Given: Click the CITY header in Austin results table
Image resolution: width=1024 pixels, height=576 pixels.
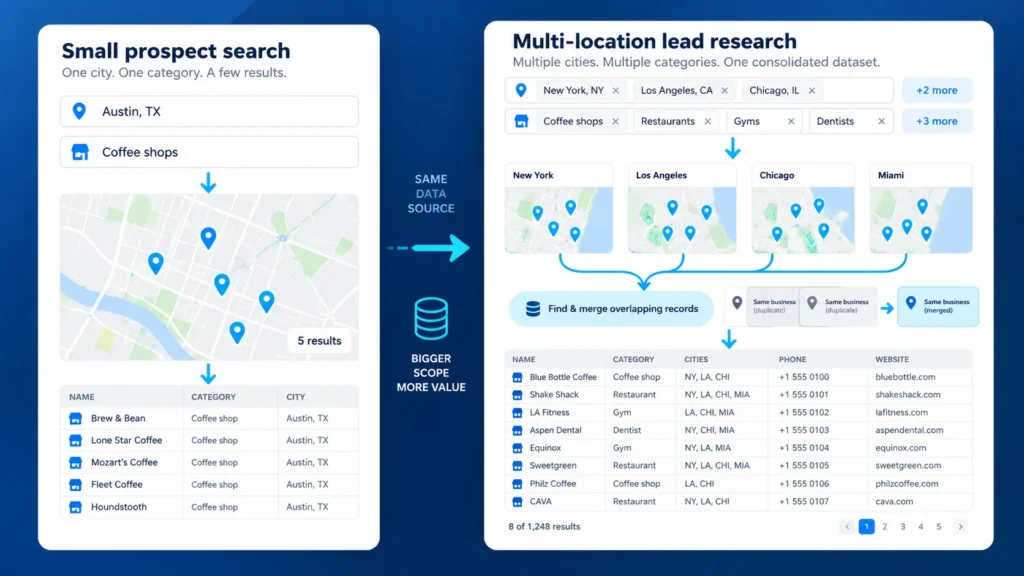Looking at the screenshot, I should tap(296, 397).
